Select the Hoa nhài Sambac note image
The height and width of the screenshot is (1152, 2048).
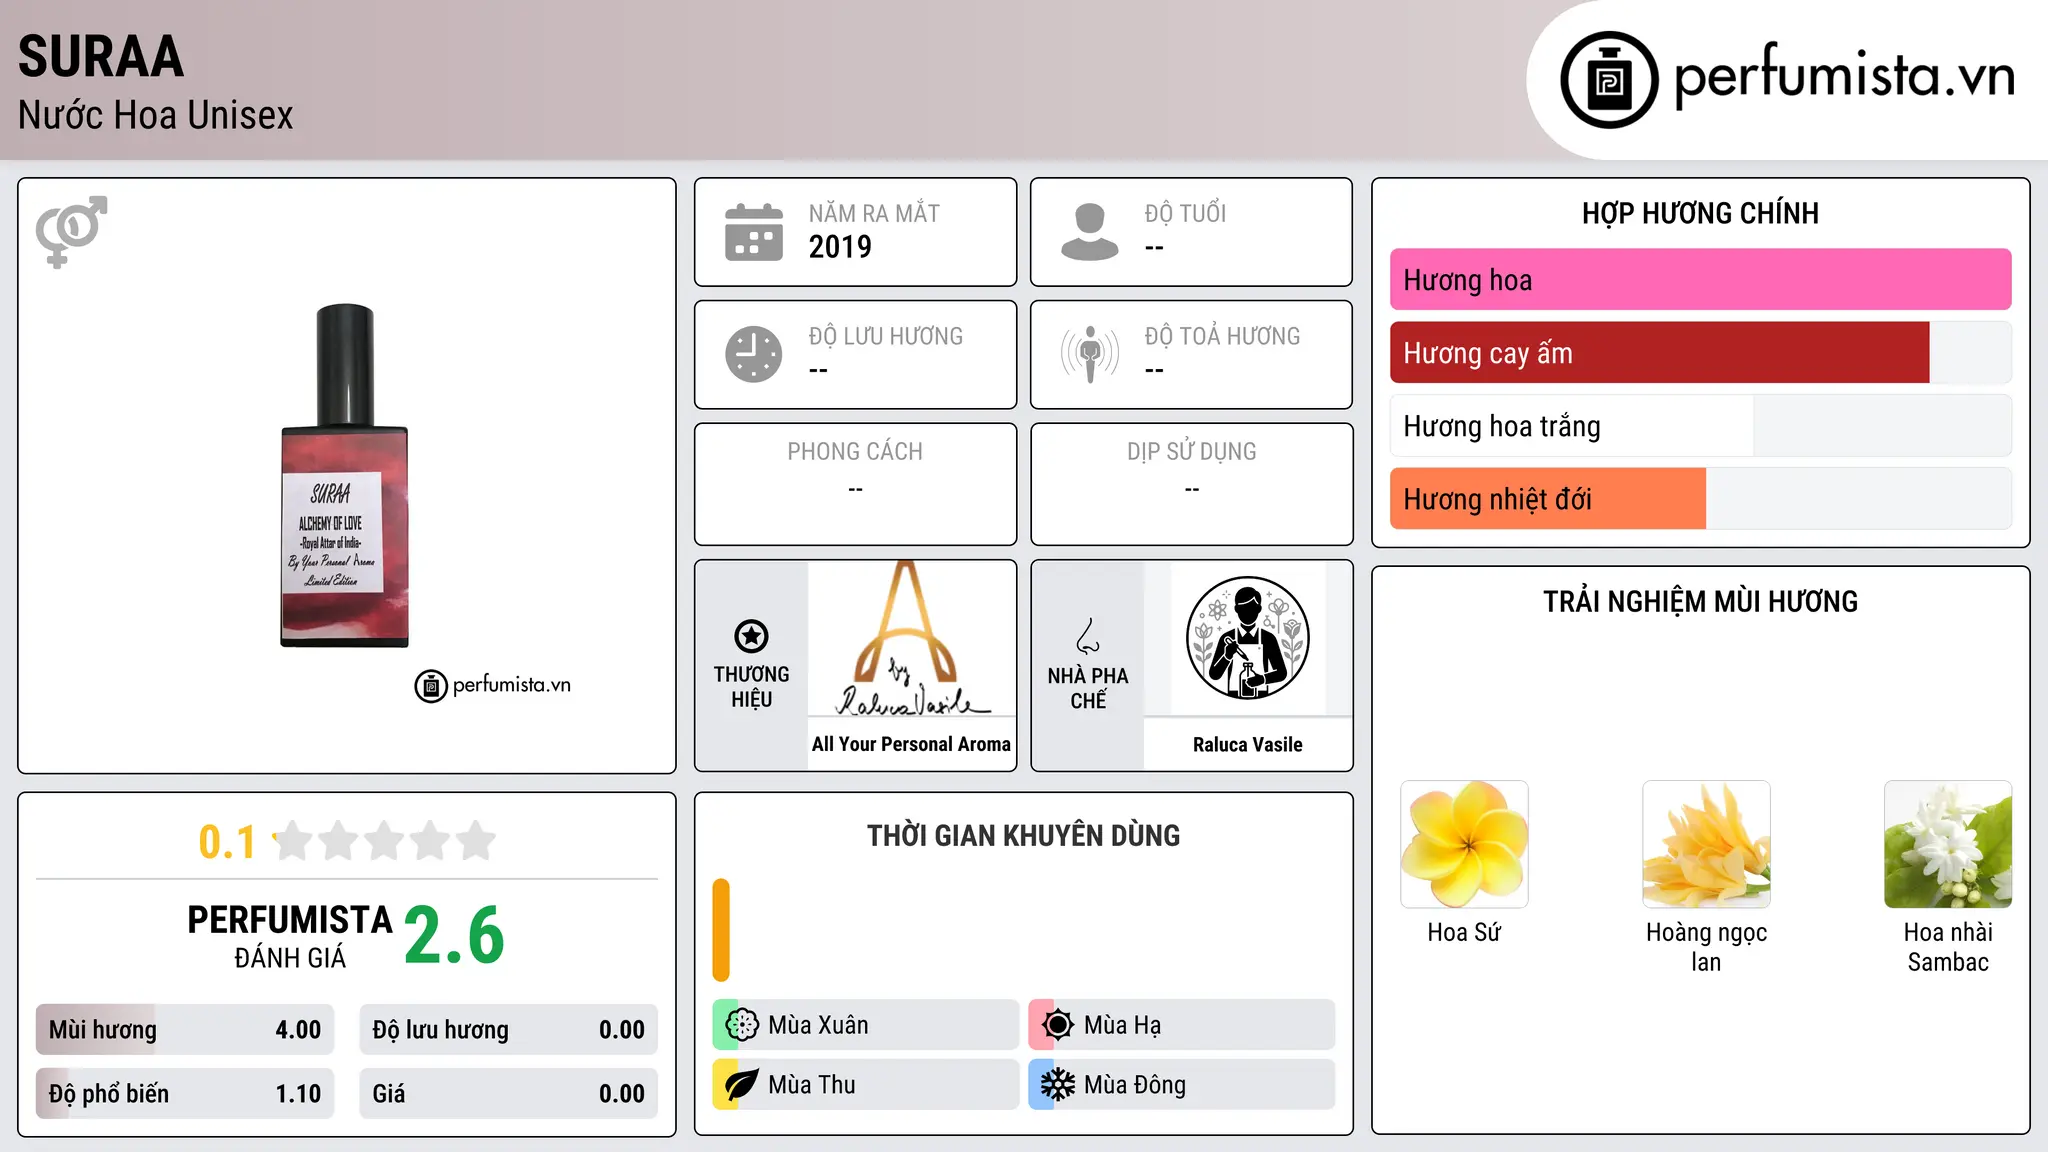pos(1948,844)
